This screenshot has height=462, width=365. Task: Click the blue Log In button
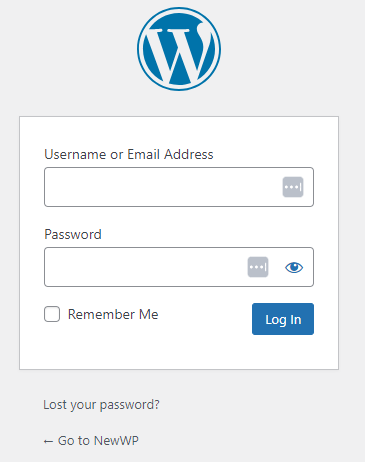coord(283,319)
